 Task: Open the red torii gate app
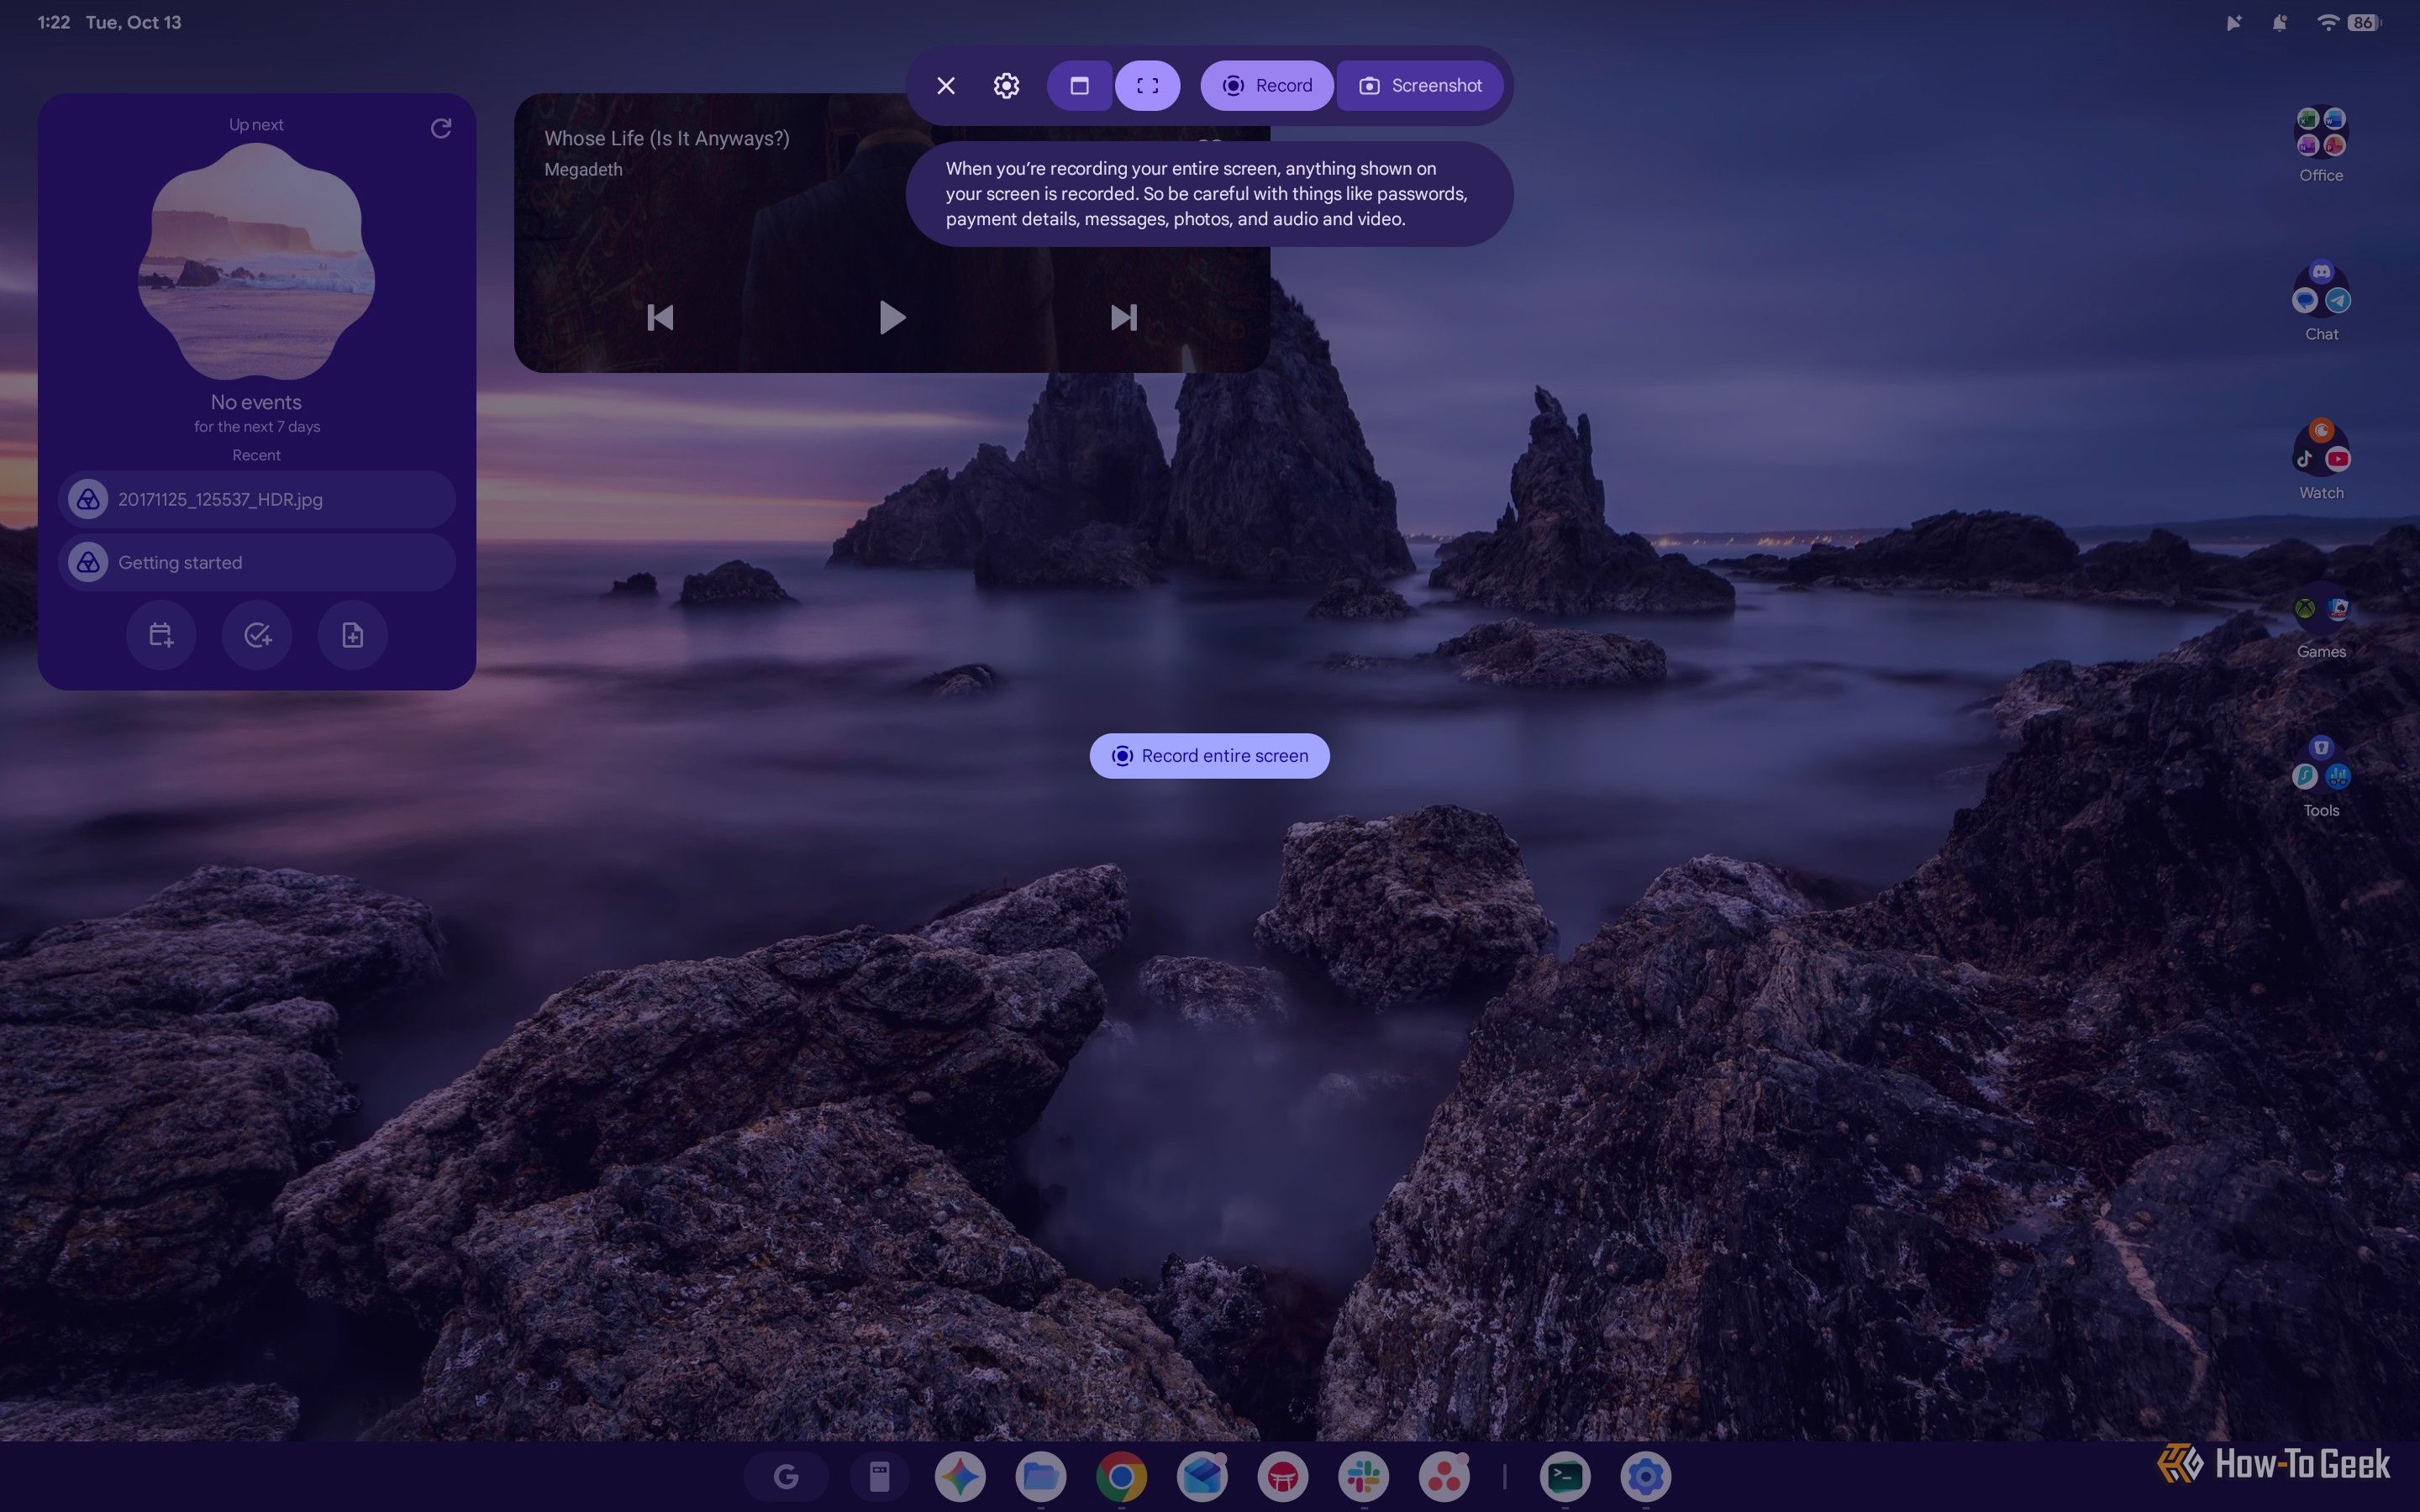(x=1283, y=1476)
